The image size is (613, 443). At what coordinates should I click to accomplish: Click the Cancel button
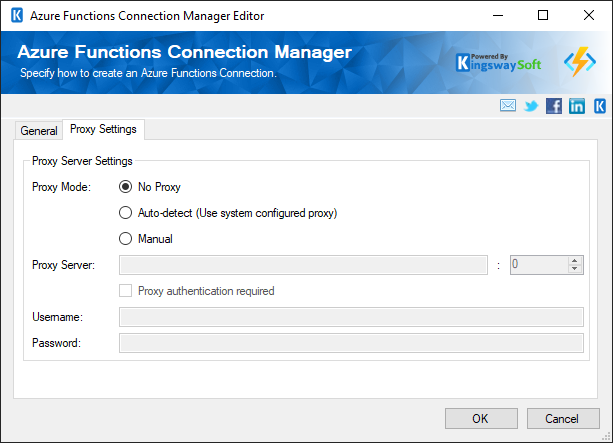pyautogui.click(x=563, y=419)
